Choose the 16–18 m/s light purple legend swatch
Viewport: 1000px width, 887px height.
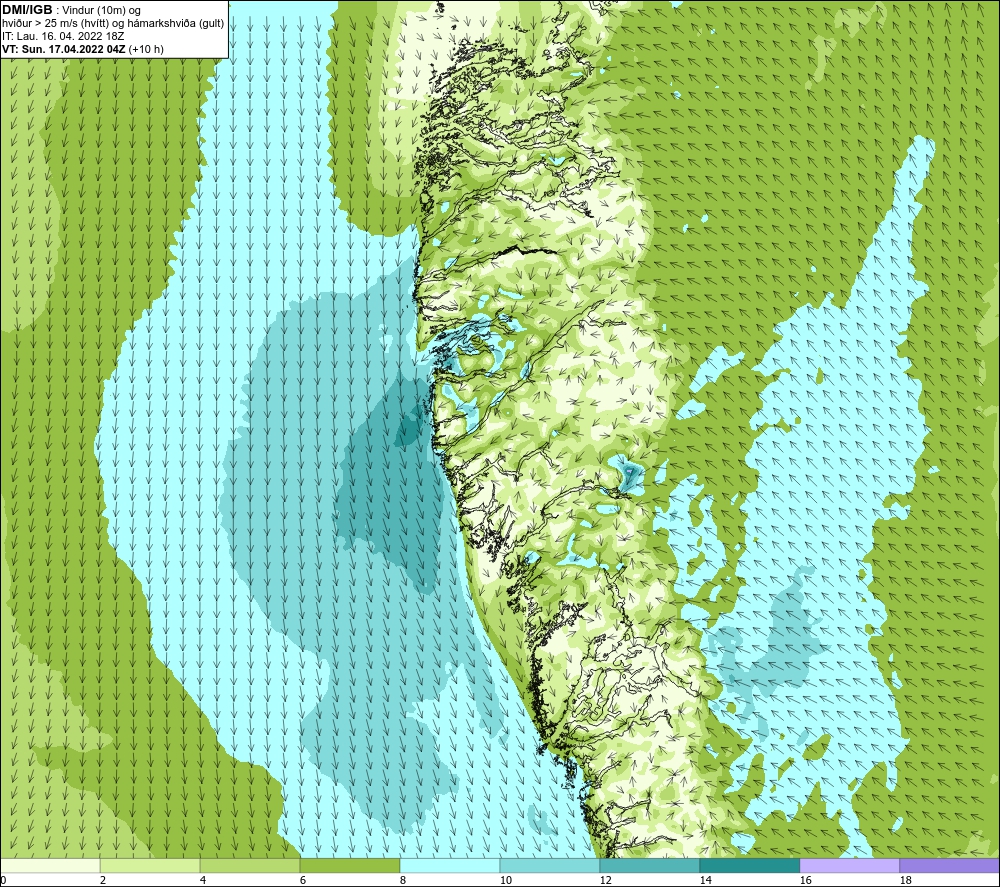[x=849, y=865]
